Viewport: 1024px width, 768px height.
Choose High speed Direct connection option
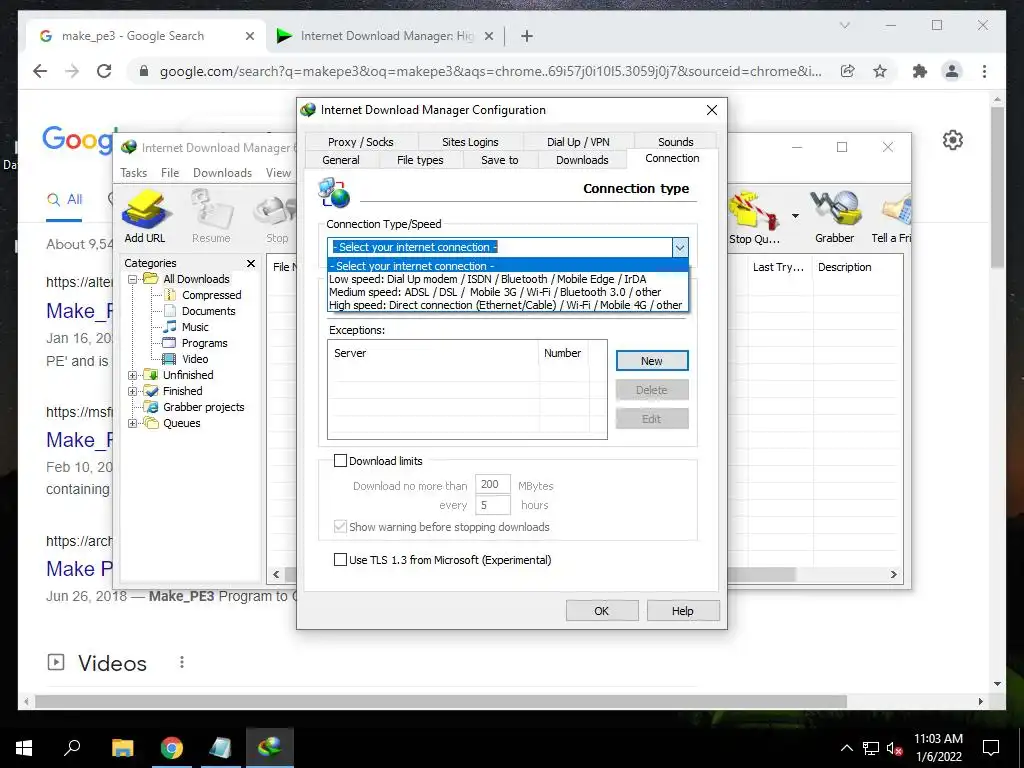[x=508, y=306]
